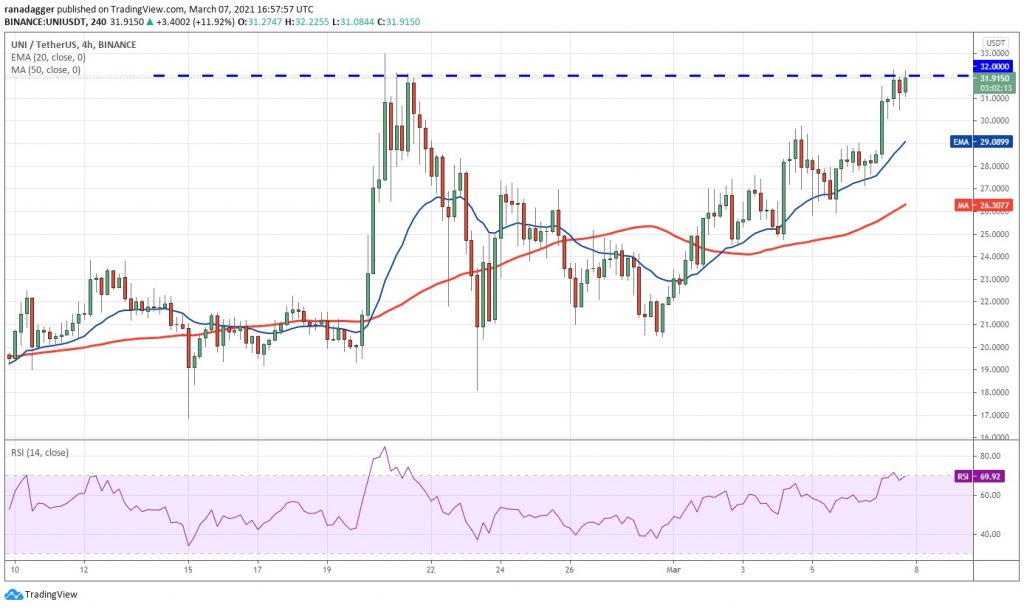Select the "UNI / TetherUS, 4h, BINANCE" title
This screenshot has width=1024, height=608.
click(x=74, y=44)
